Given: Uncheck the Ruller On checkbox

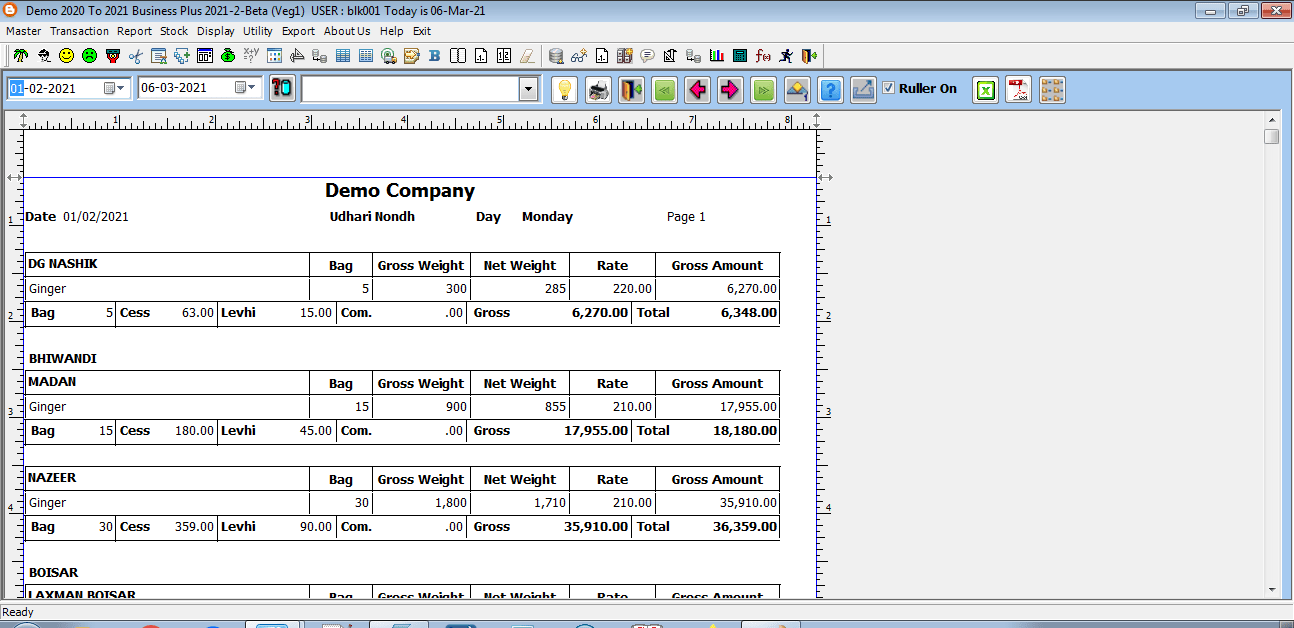Looking at the screenshot, I should click(x=888, y=88).
